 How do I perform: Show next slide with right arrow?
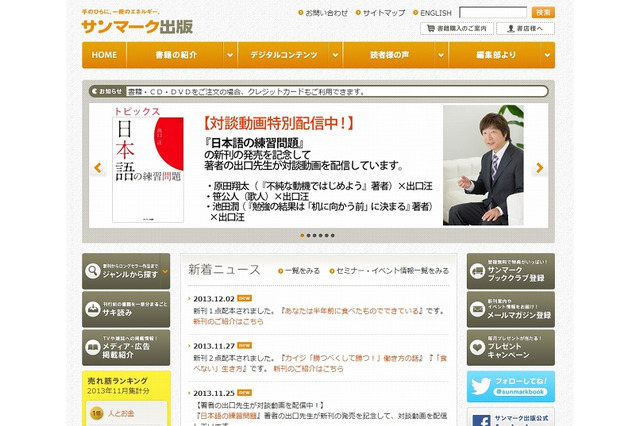pos(540,167)
